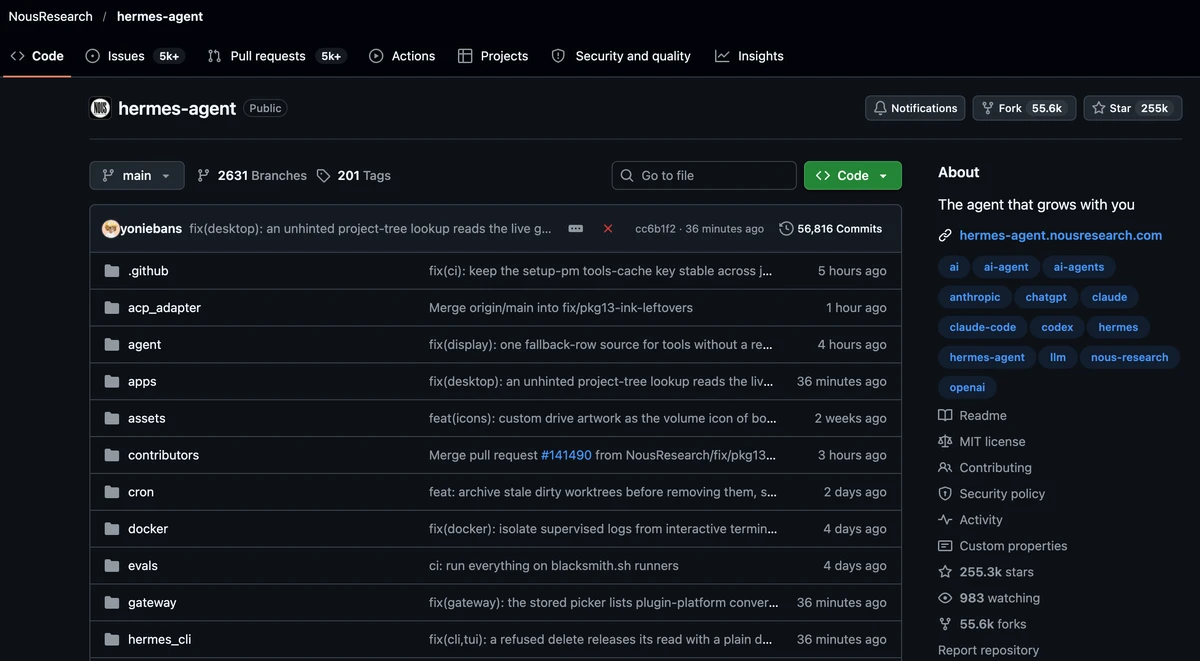View 56,816 Commits history
The image size is (1200, 661).
click(x=831, y=228)
